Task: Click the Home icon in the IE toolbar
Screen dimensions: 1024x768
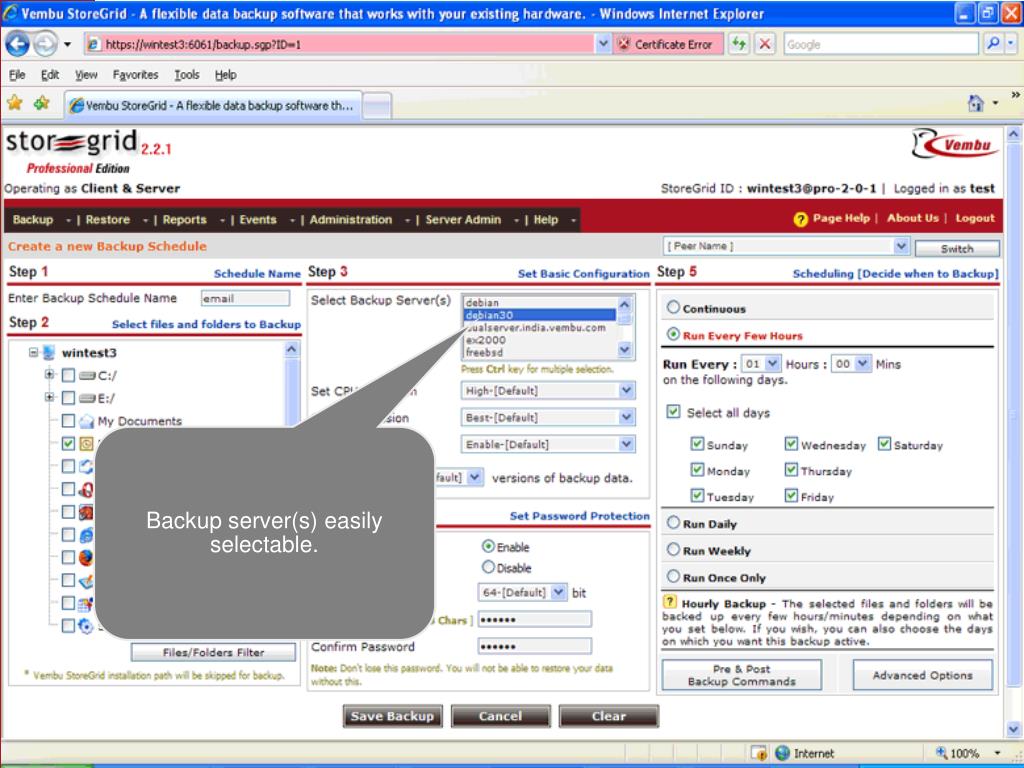Action: coord(975,103)
